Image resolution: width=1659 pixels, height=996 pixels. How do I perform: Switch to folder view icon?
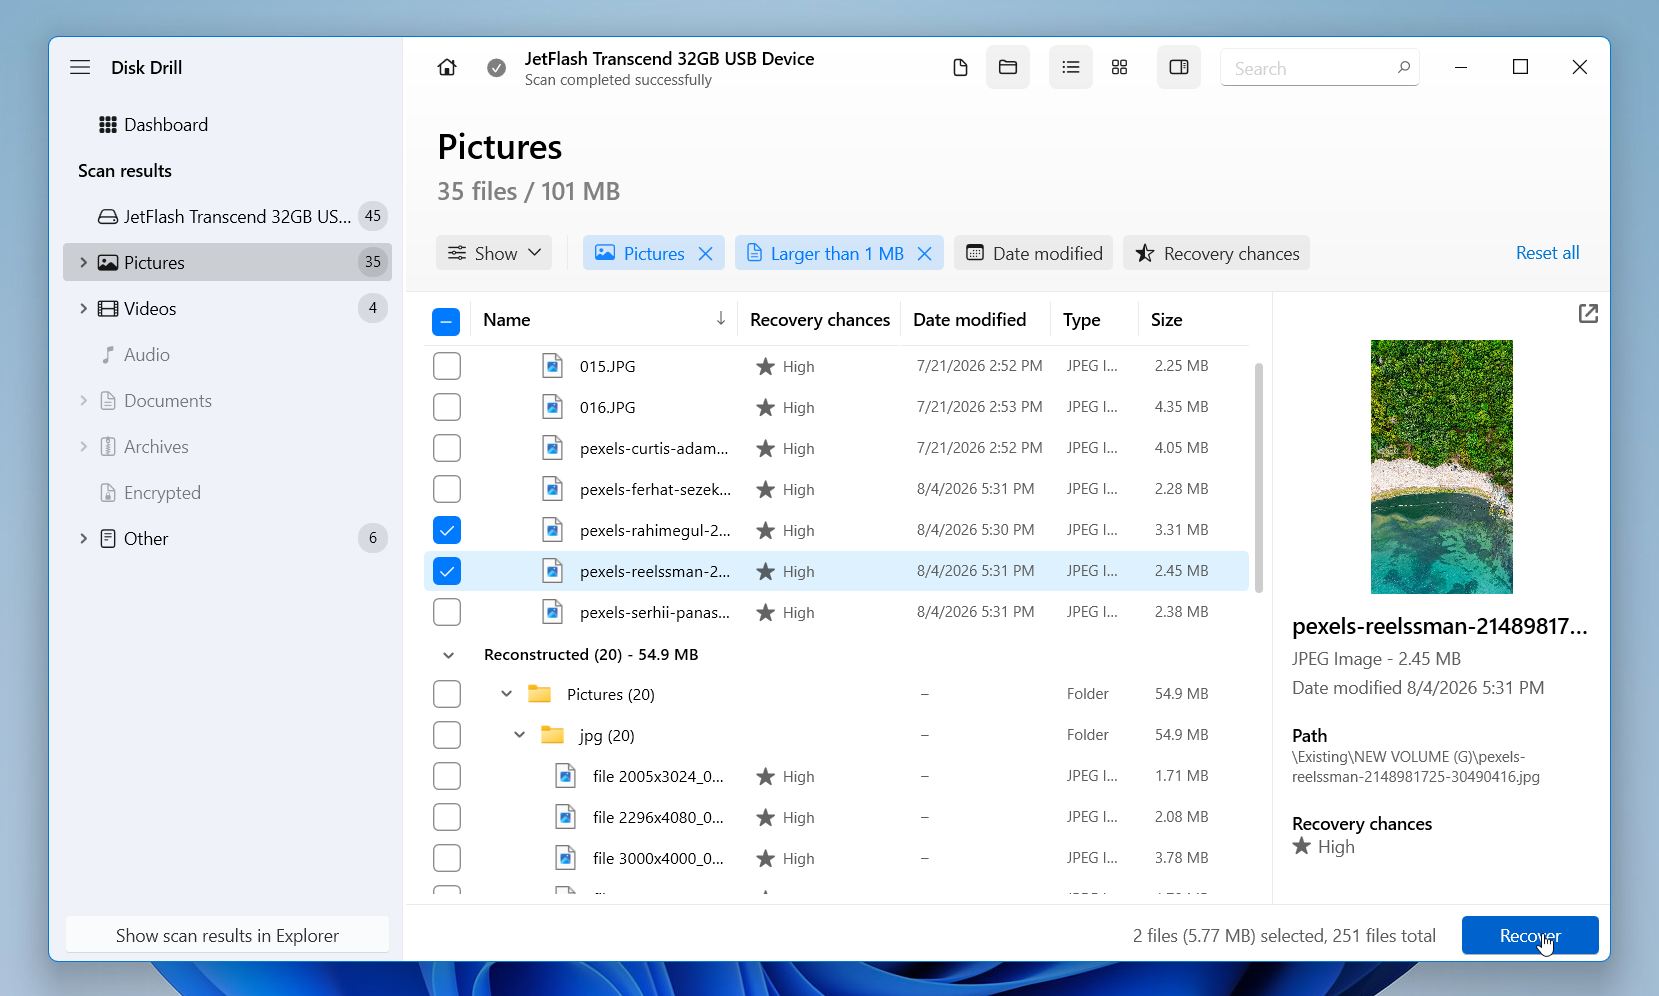(1008, 68)
